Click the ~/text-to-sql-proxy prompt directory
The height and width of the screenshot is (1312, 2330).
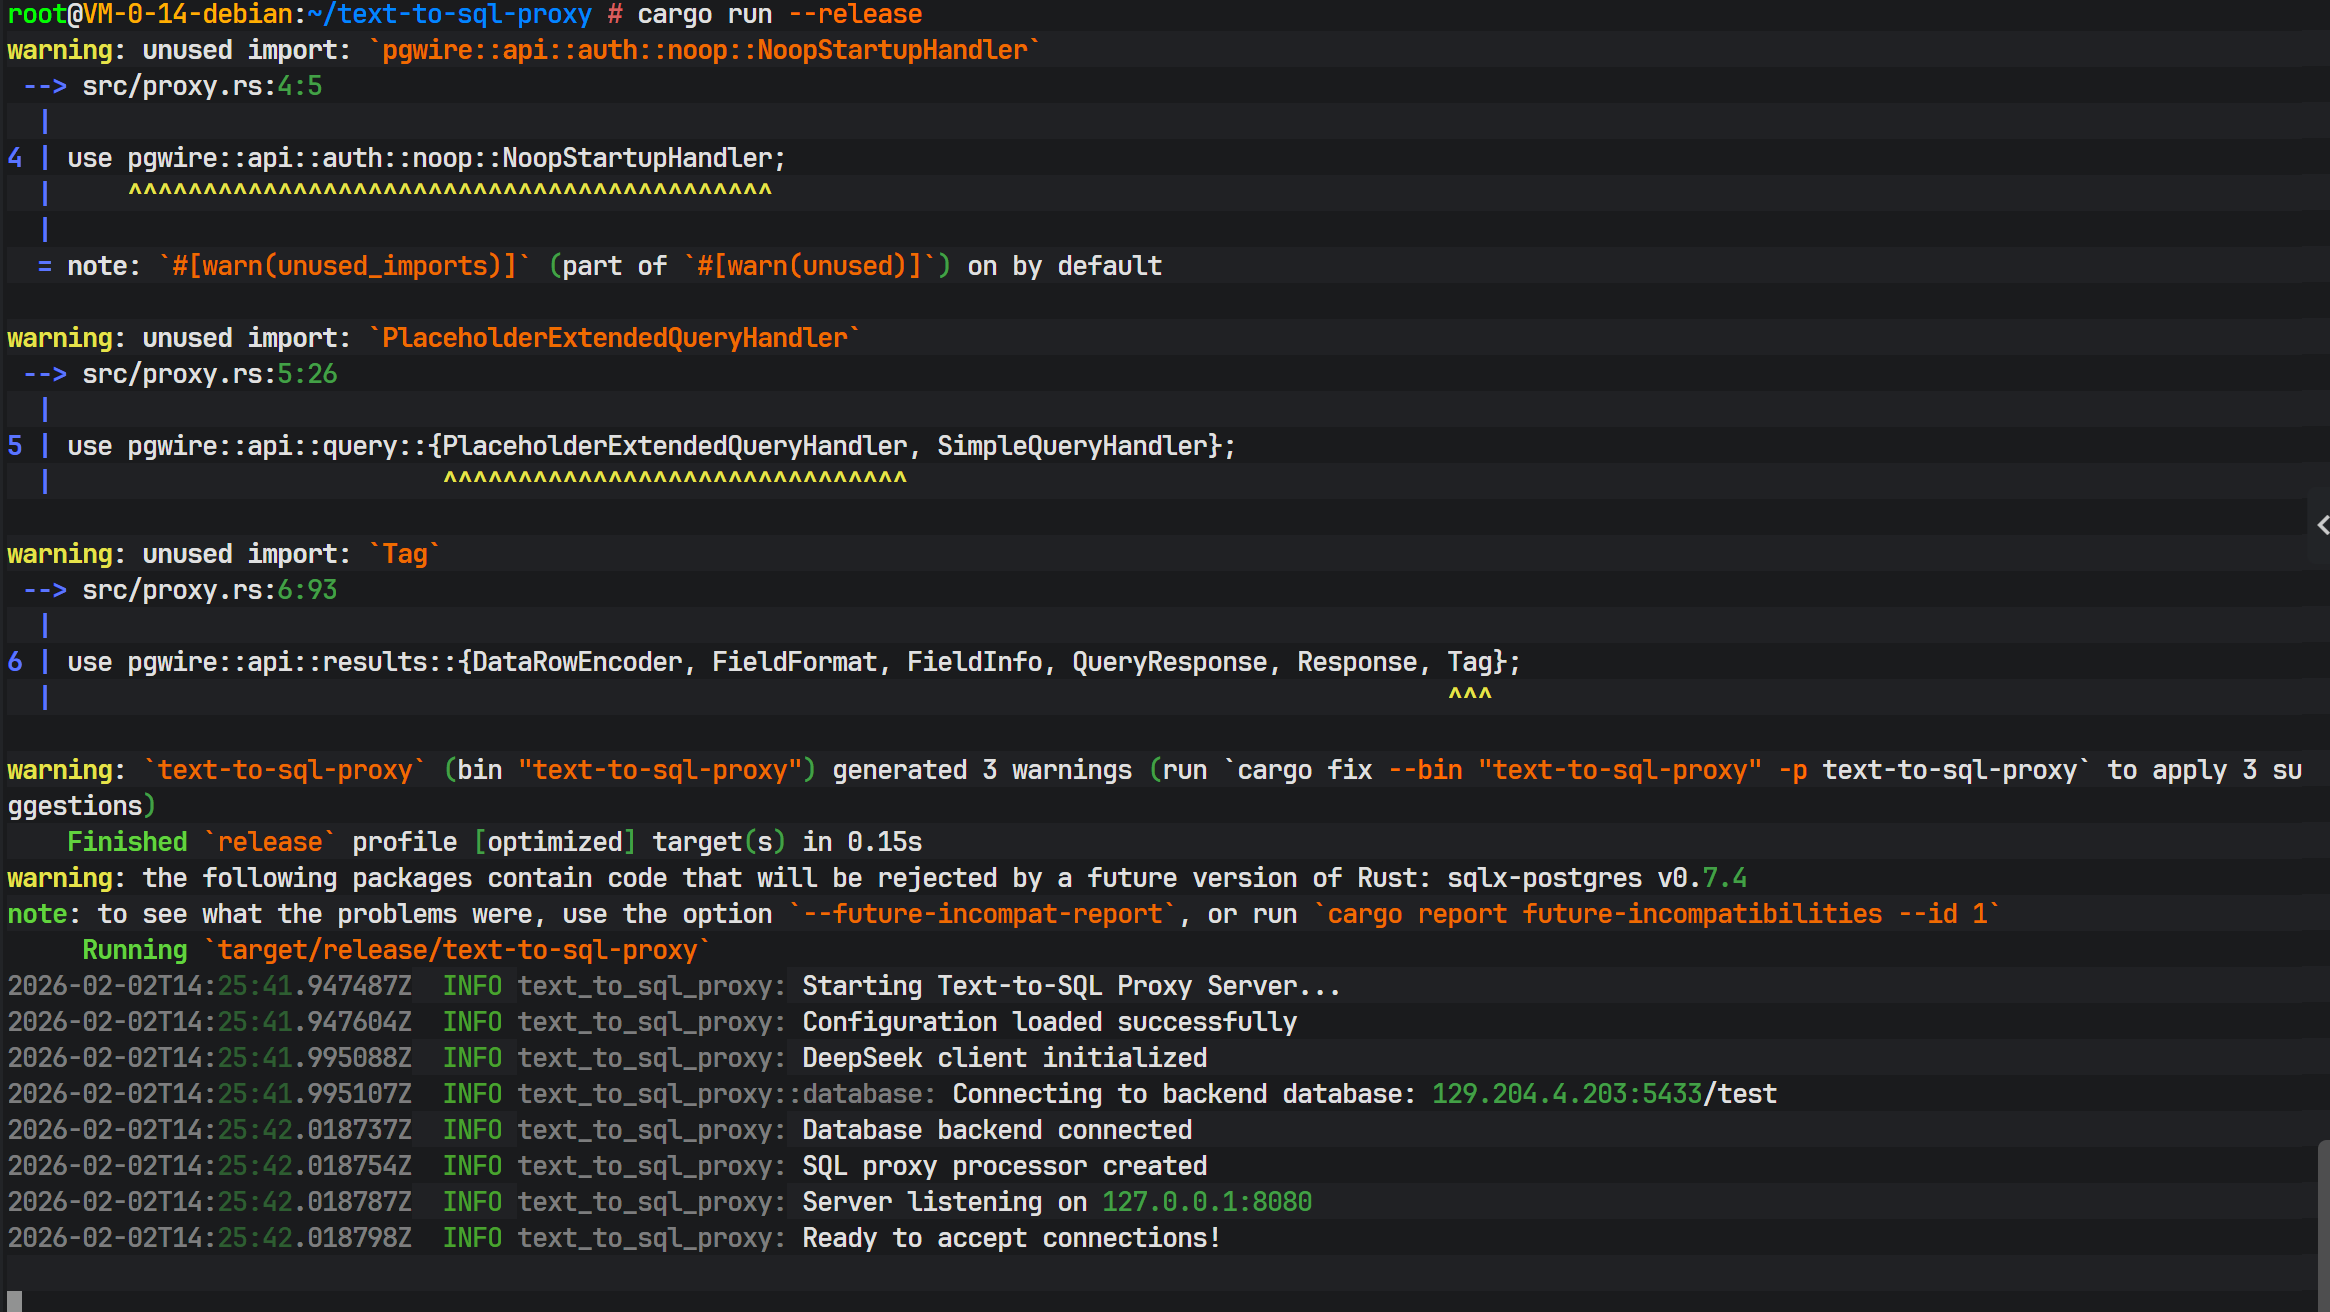449,15
